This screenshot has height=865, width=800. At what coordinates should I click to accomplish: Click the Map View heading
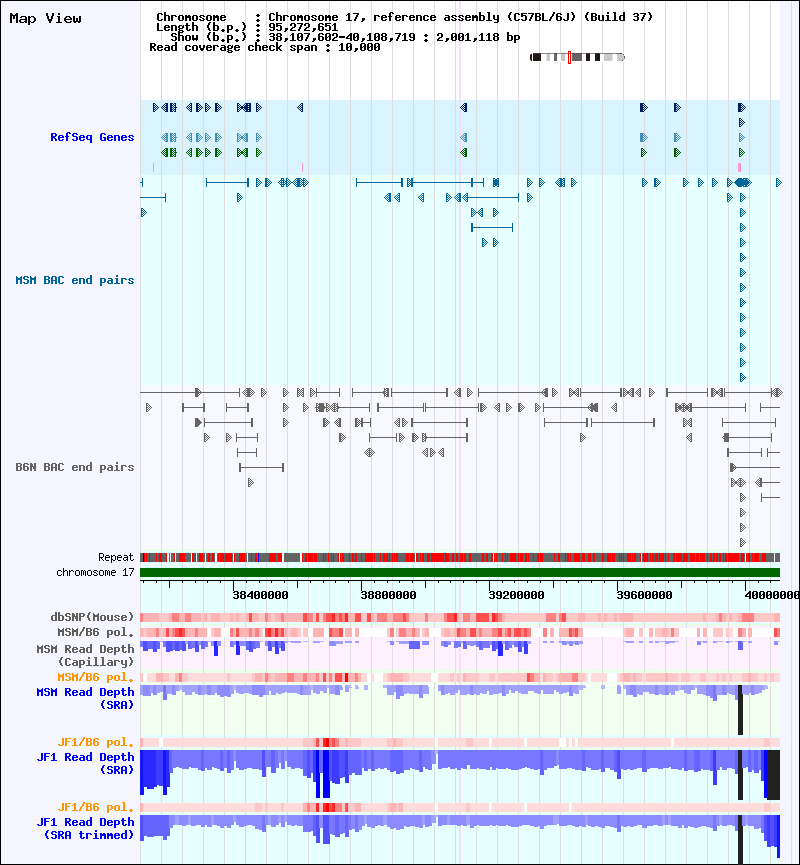pyautogui.click(x=45, y=19)
